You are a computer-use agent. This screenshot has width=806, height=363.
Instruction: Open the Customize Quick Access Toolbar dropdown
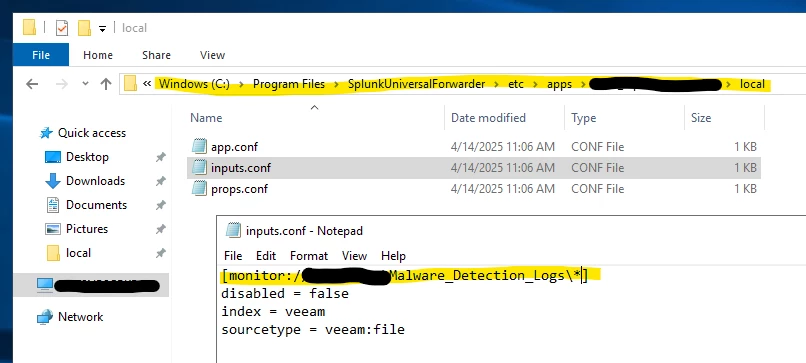click(x=102, y=29)
